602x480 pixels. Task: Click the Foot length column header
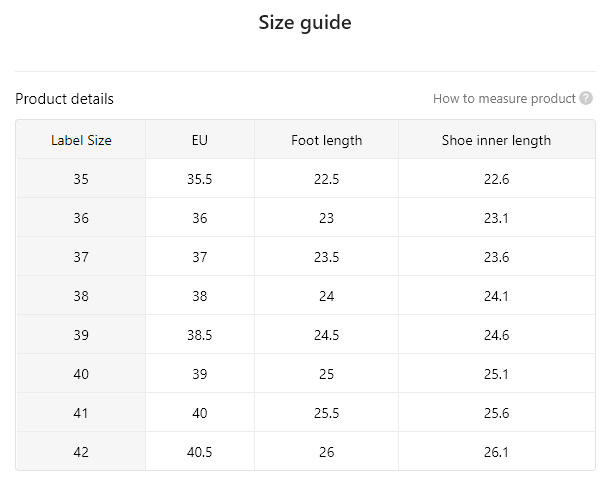326,140
